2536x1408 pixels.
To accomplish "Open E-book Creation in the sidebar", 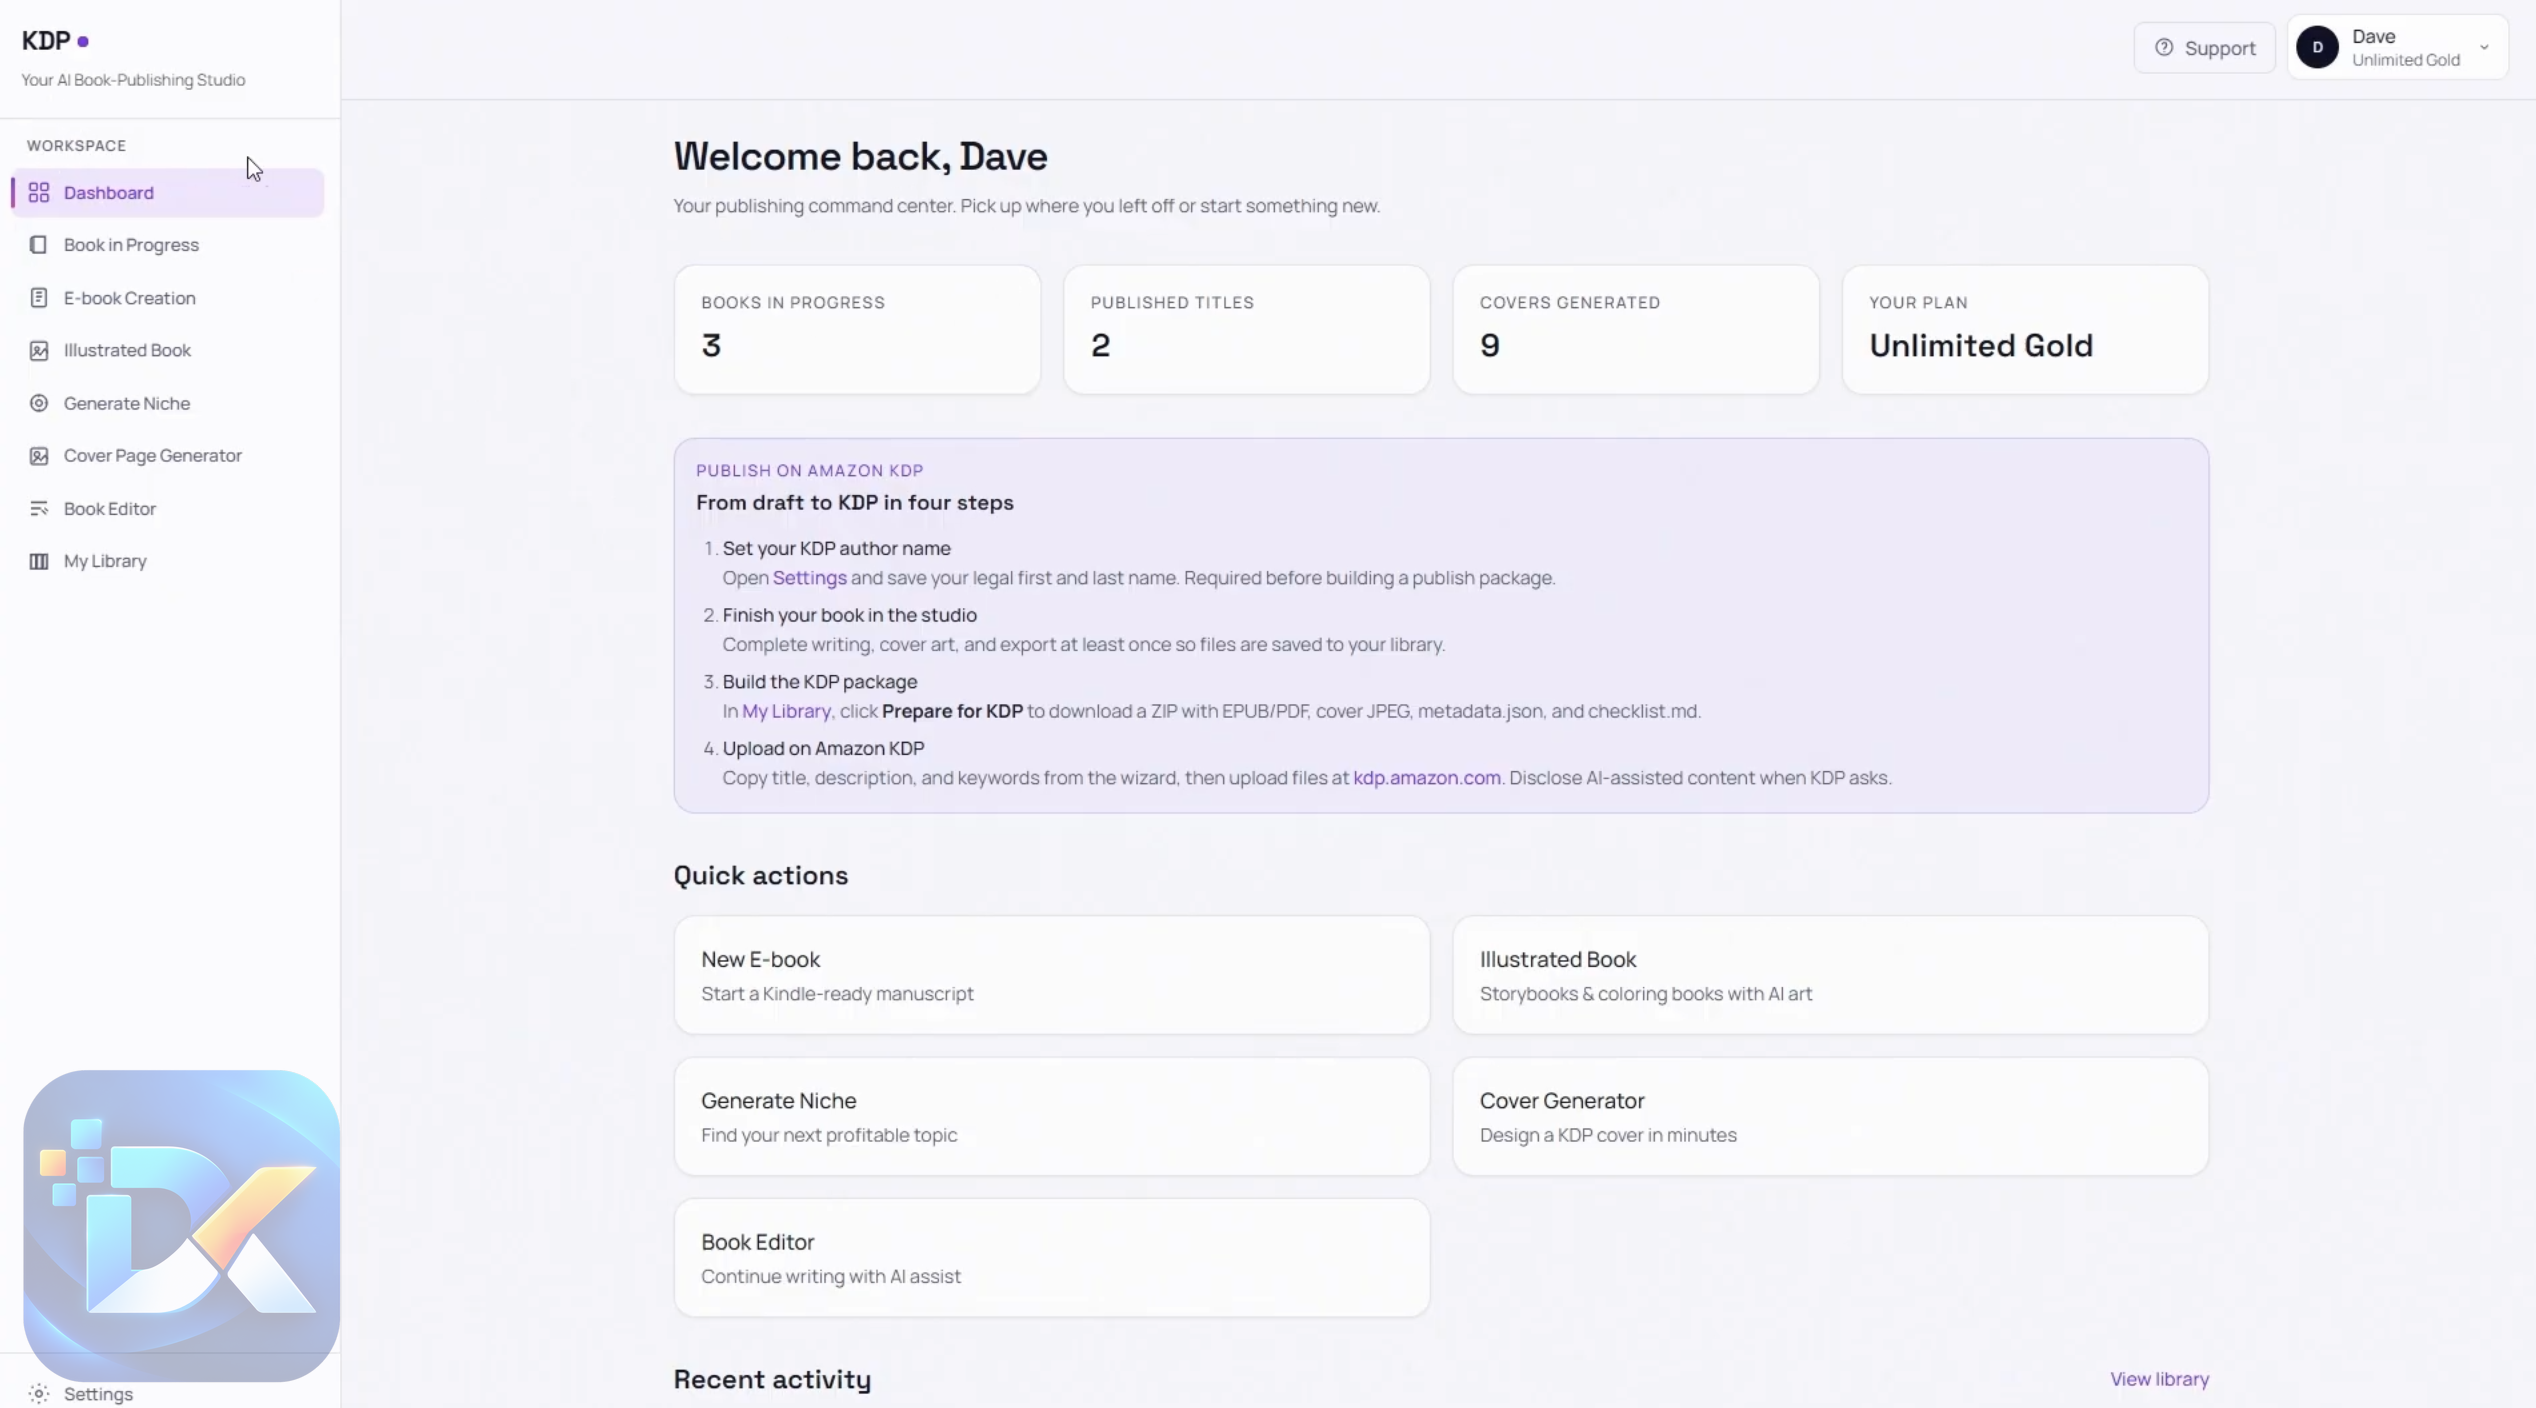I will pyautogui.click(x=168, y=298).
